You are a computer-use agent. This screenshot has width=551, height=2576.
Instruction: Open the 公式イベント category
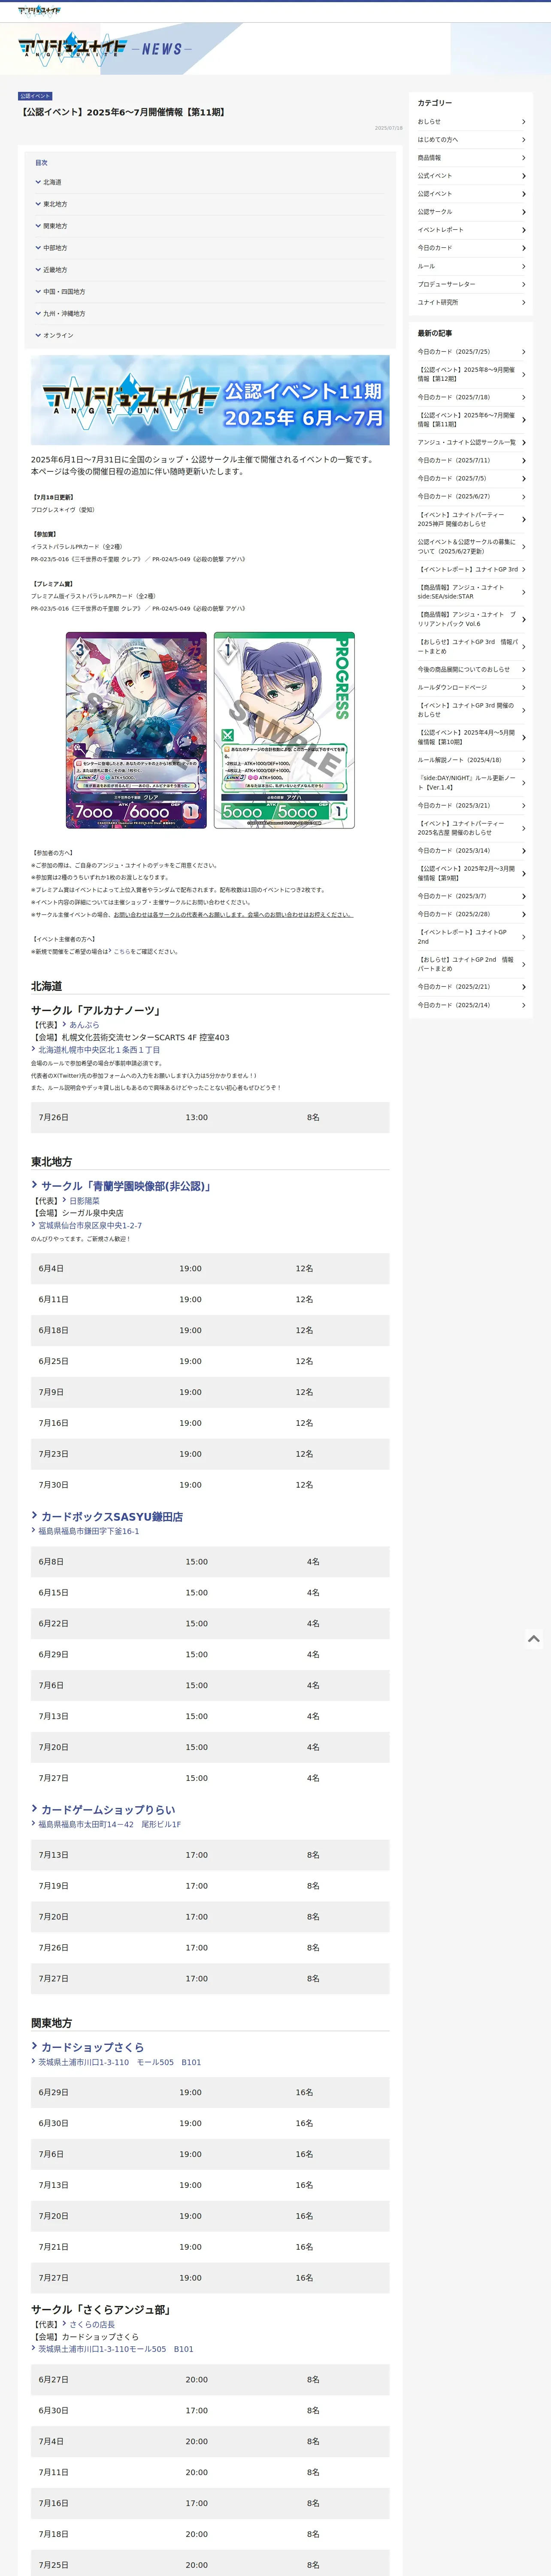tap(471, 176)
